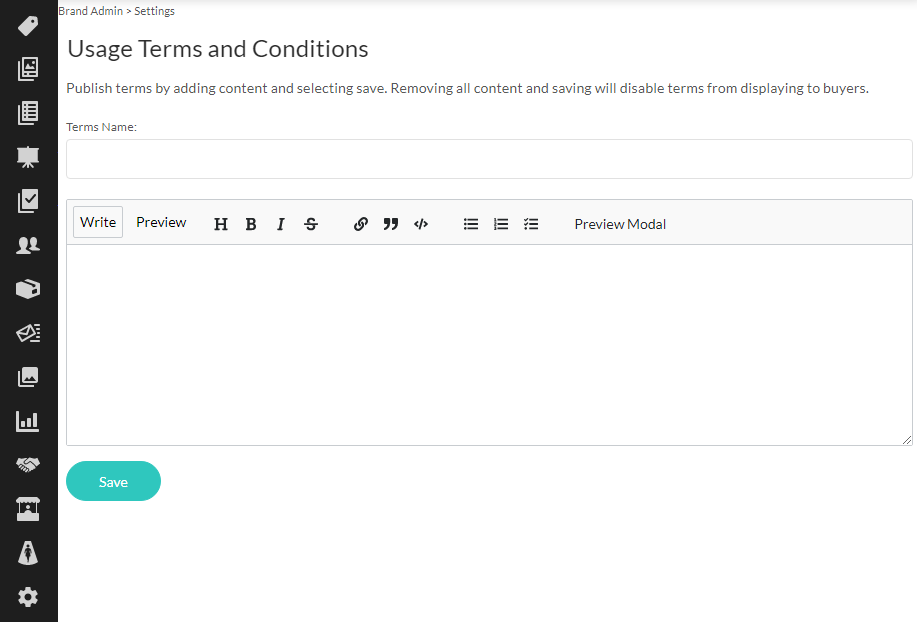Open the presentation board sidebar icon
This screenshot has width=917, height=622.
(28, 157)
